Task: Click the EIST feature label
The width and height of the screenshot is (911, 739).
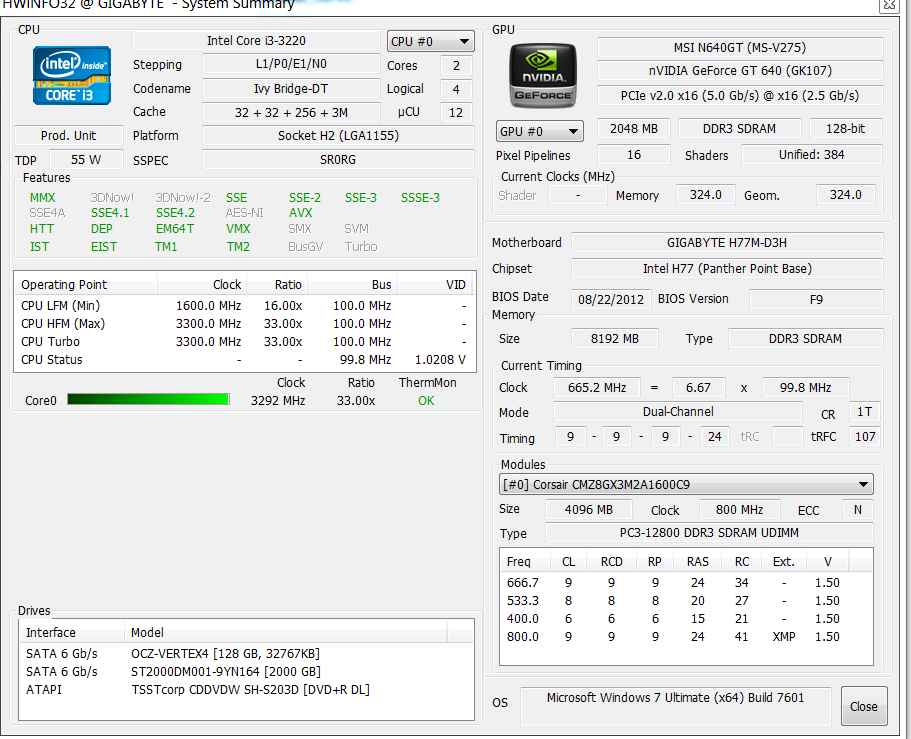Action: click(x=104, y=246)
